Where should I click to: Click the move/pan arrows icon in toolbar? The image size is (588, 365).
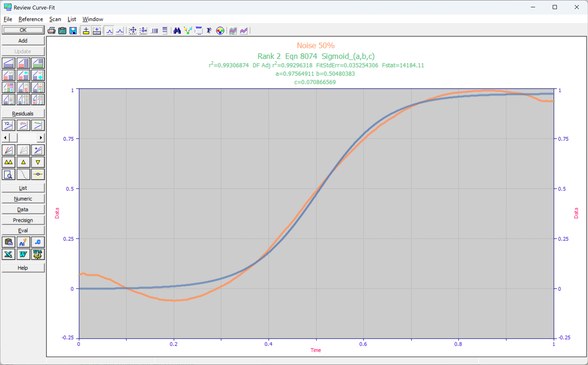tap(132, 31)
